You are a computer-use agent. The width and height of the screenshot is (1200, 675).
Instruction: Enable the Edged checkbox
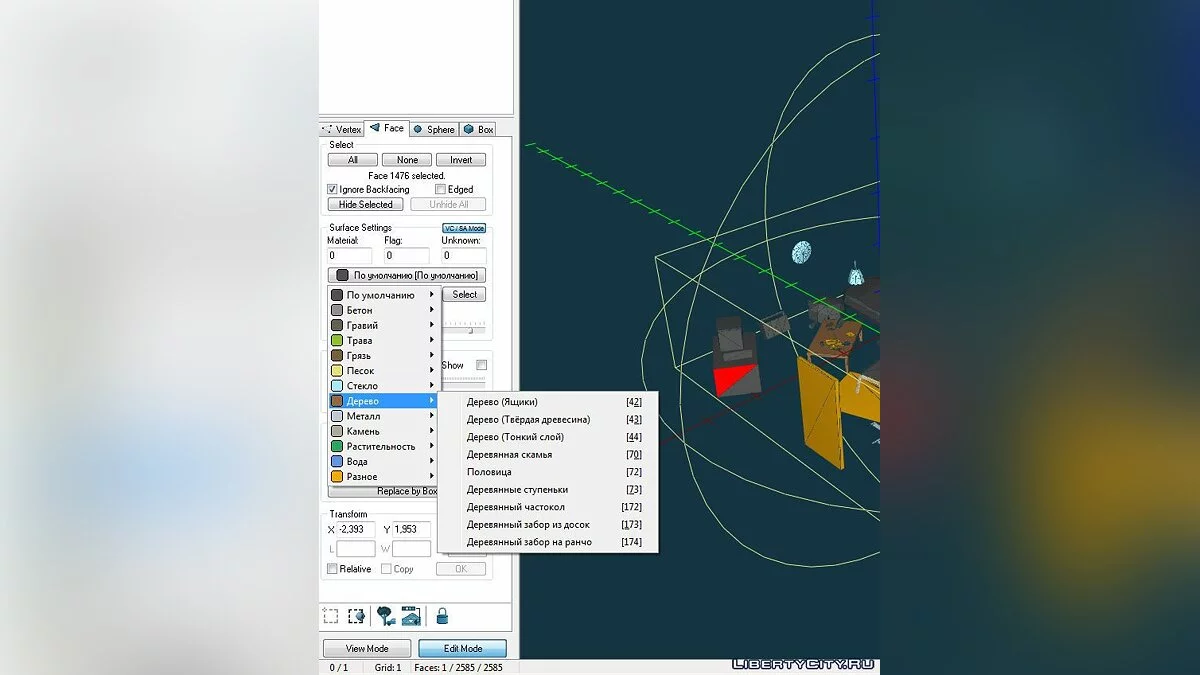[x=440, y=189]
